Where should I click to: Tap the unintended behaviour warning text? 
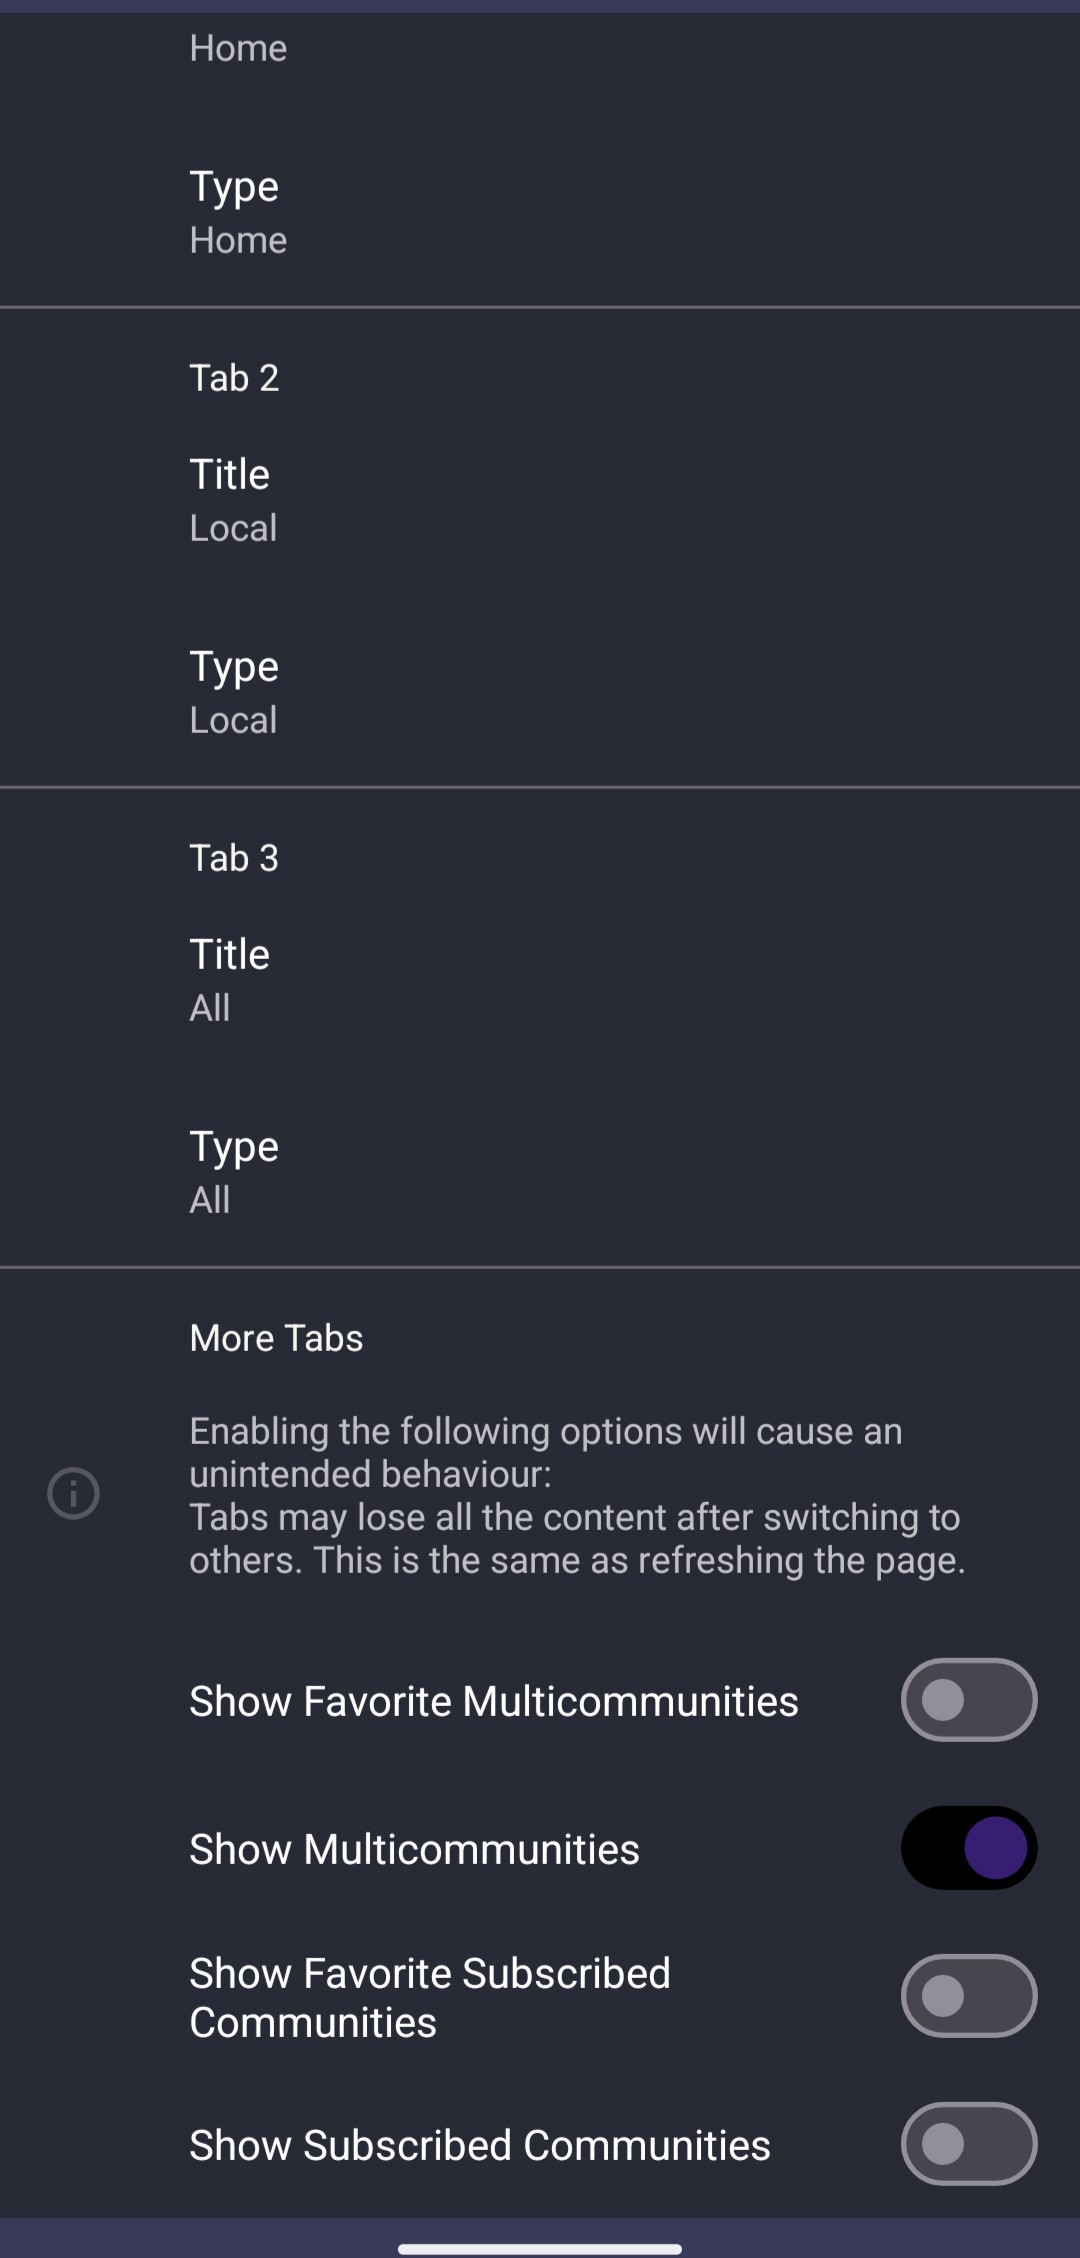[x=577, y=1495]
